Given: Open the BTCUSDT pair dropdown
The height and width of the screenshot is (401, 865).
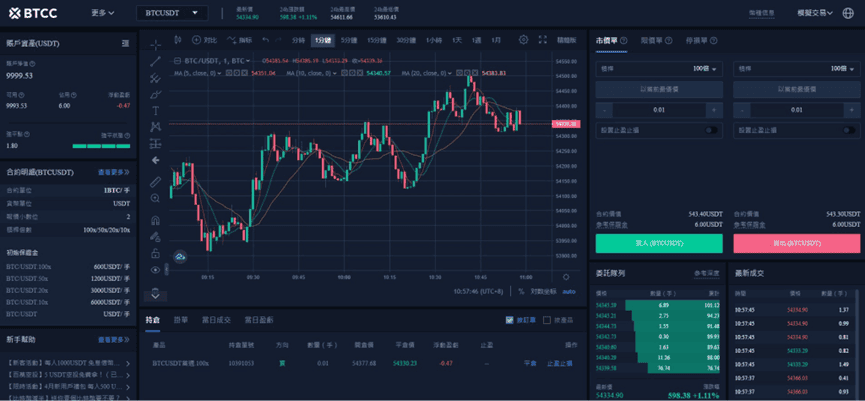Looking at the screenshot, I should coord(172,13).
